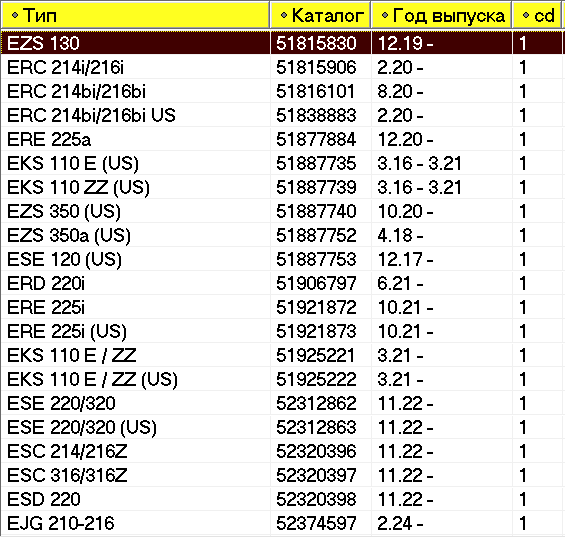Viewport: 565px width, 538px height.
Task: Select the EJG 210-216 row
Action: click(x=282, y=523)
